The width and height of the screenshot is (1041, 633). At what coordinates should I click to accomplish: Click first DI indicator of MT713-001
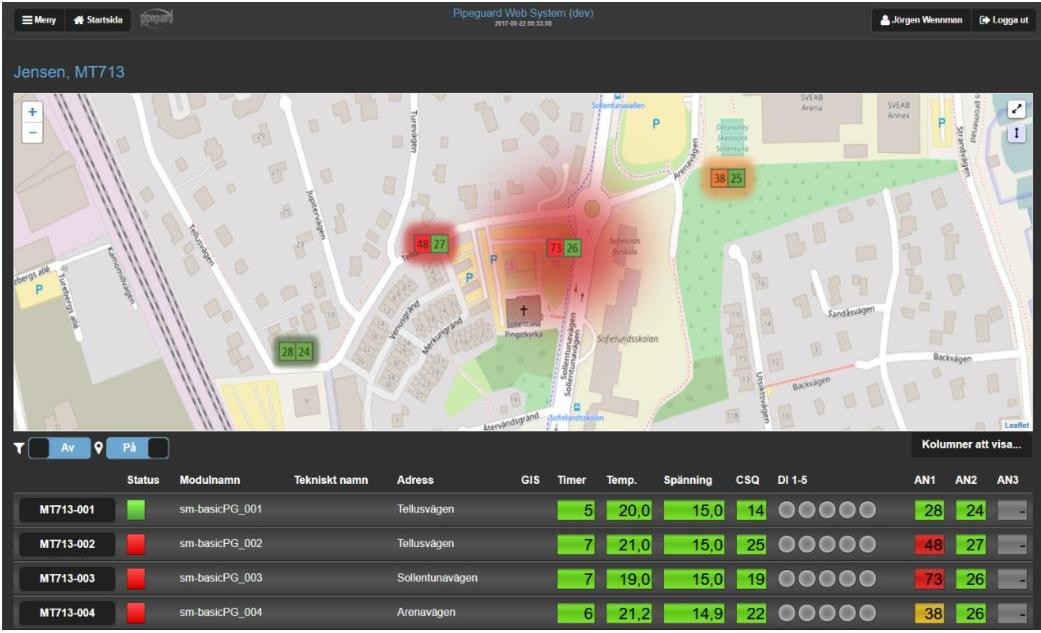pyautogui.click(x=787, y=510)
